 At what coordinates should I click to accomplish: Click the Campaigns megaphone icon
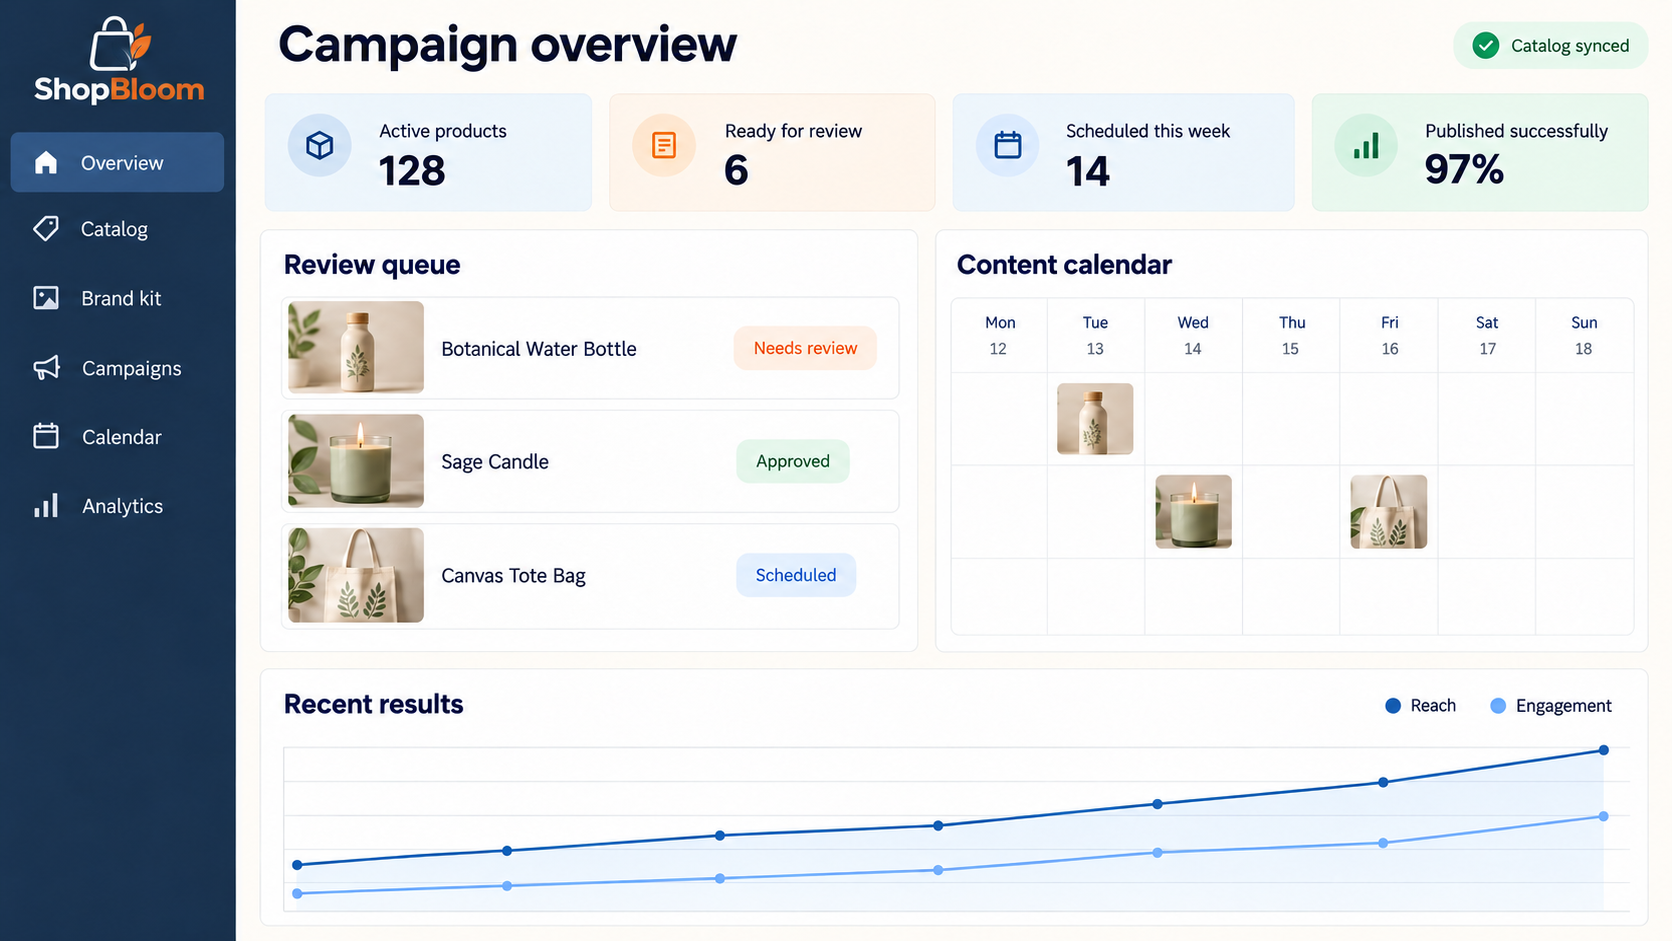click(x=46, y=368)
